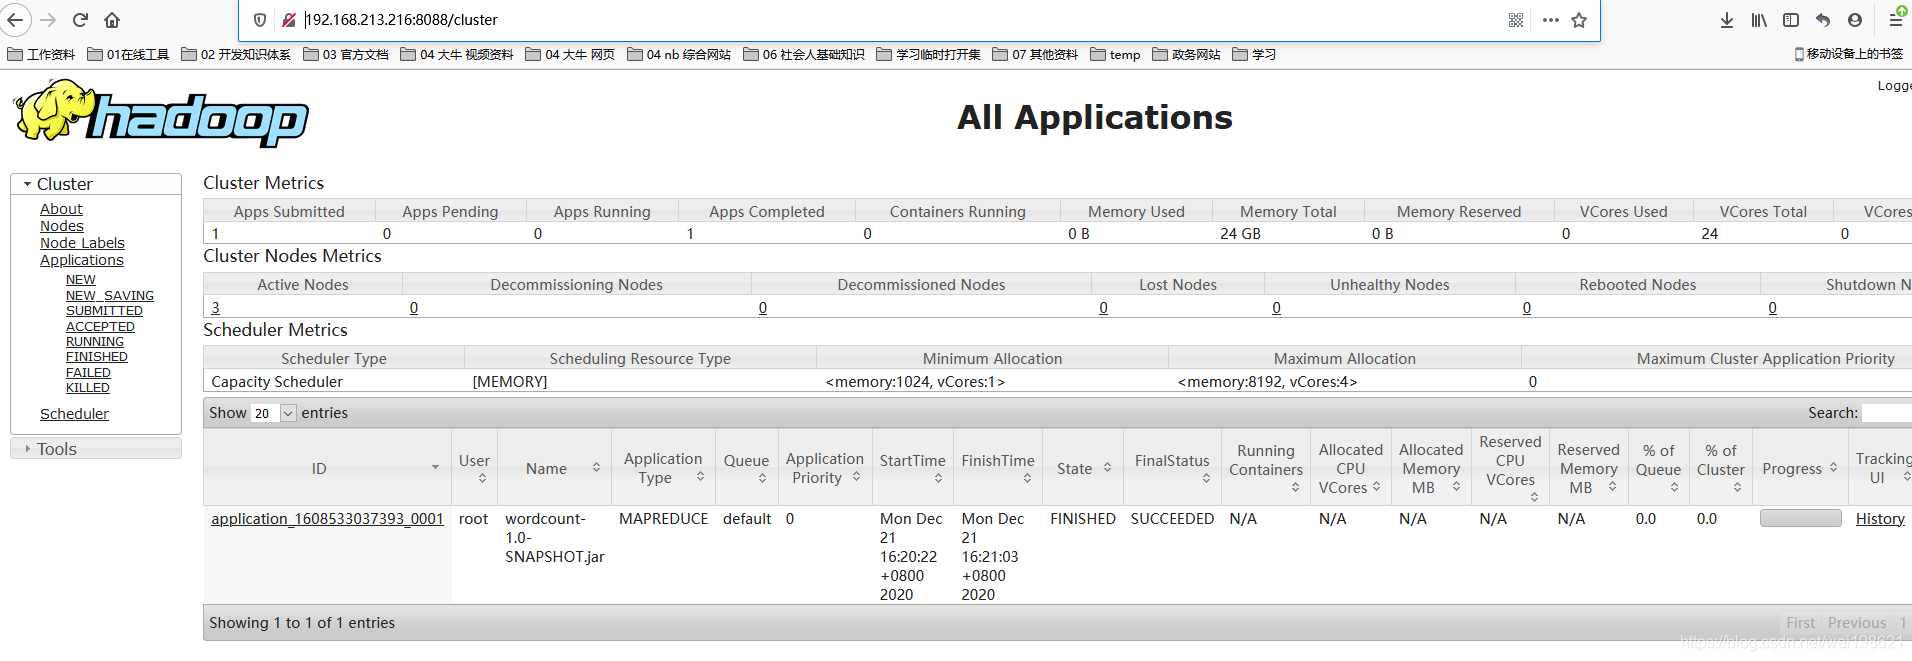Screen dimensions: 1912x661
Task: Open application_1608533037393_0001 details
Action: (x=327, y=519)
